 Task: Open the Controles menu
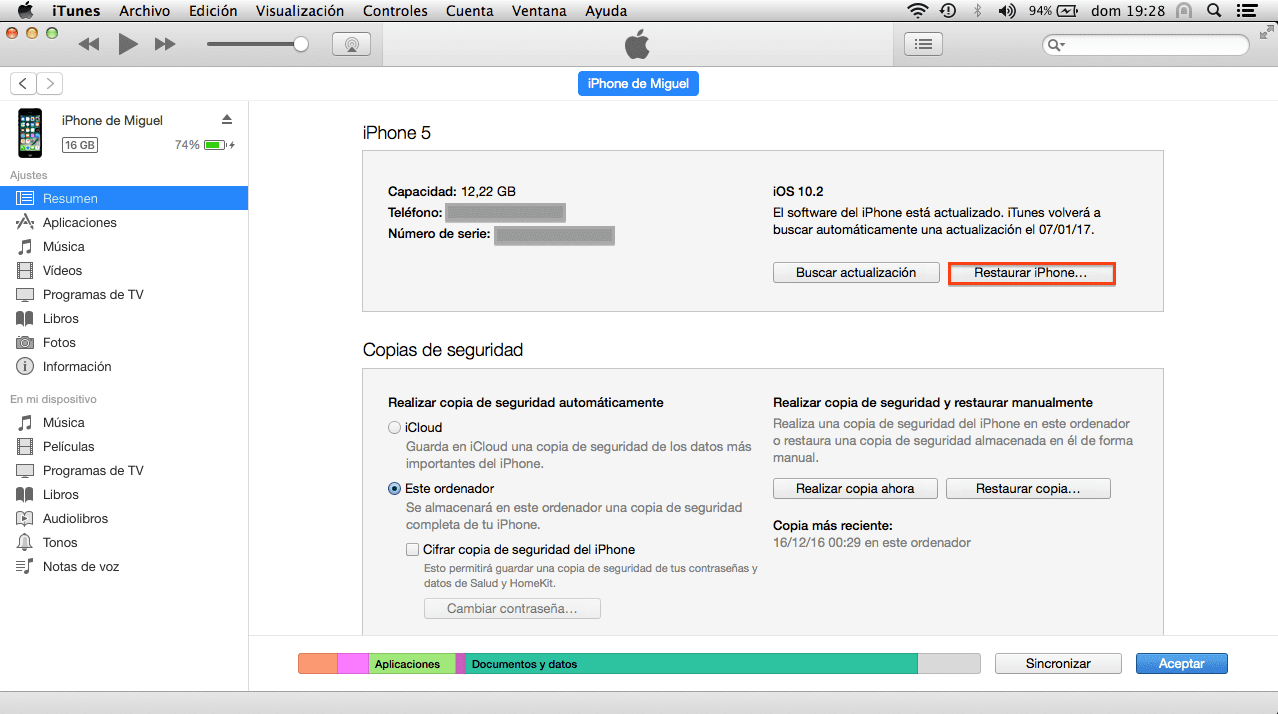(x=395, y=11)
